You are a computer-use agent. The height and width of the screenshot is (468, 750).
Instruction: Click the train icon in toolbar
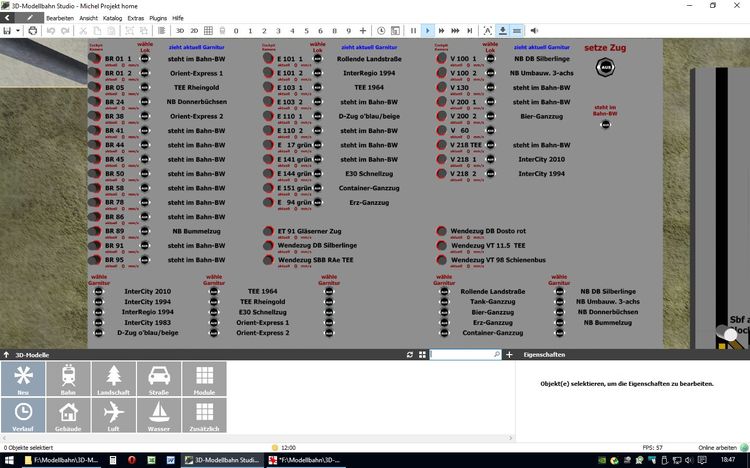point(222,31)
